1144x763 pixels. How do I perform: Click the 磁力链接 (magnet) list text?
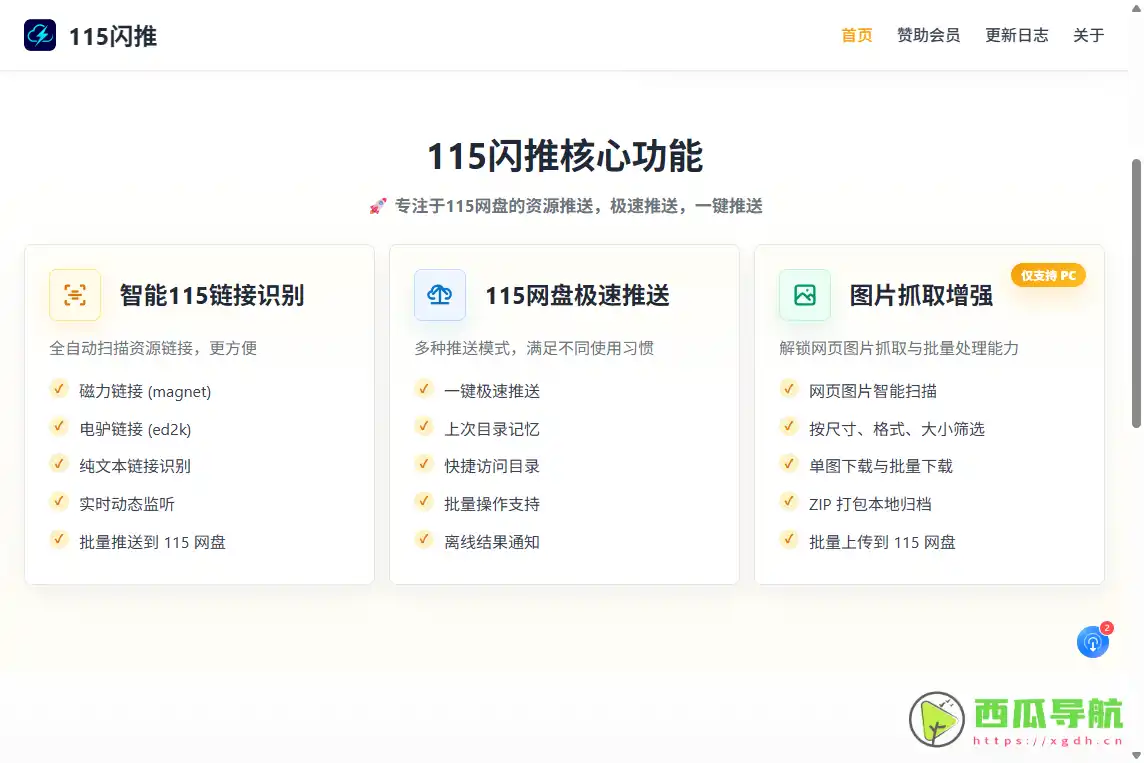tap(145, 392)
